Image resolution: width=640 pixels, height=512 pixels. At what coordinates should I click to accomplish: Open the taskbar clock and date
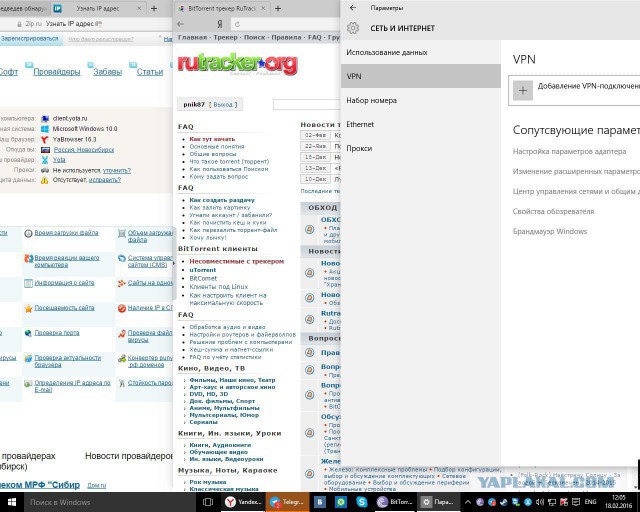618,502
